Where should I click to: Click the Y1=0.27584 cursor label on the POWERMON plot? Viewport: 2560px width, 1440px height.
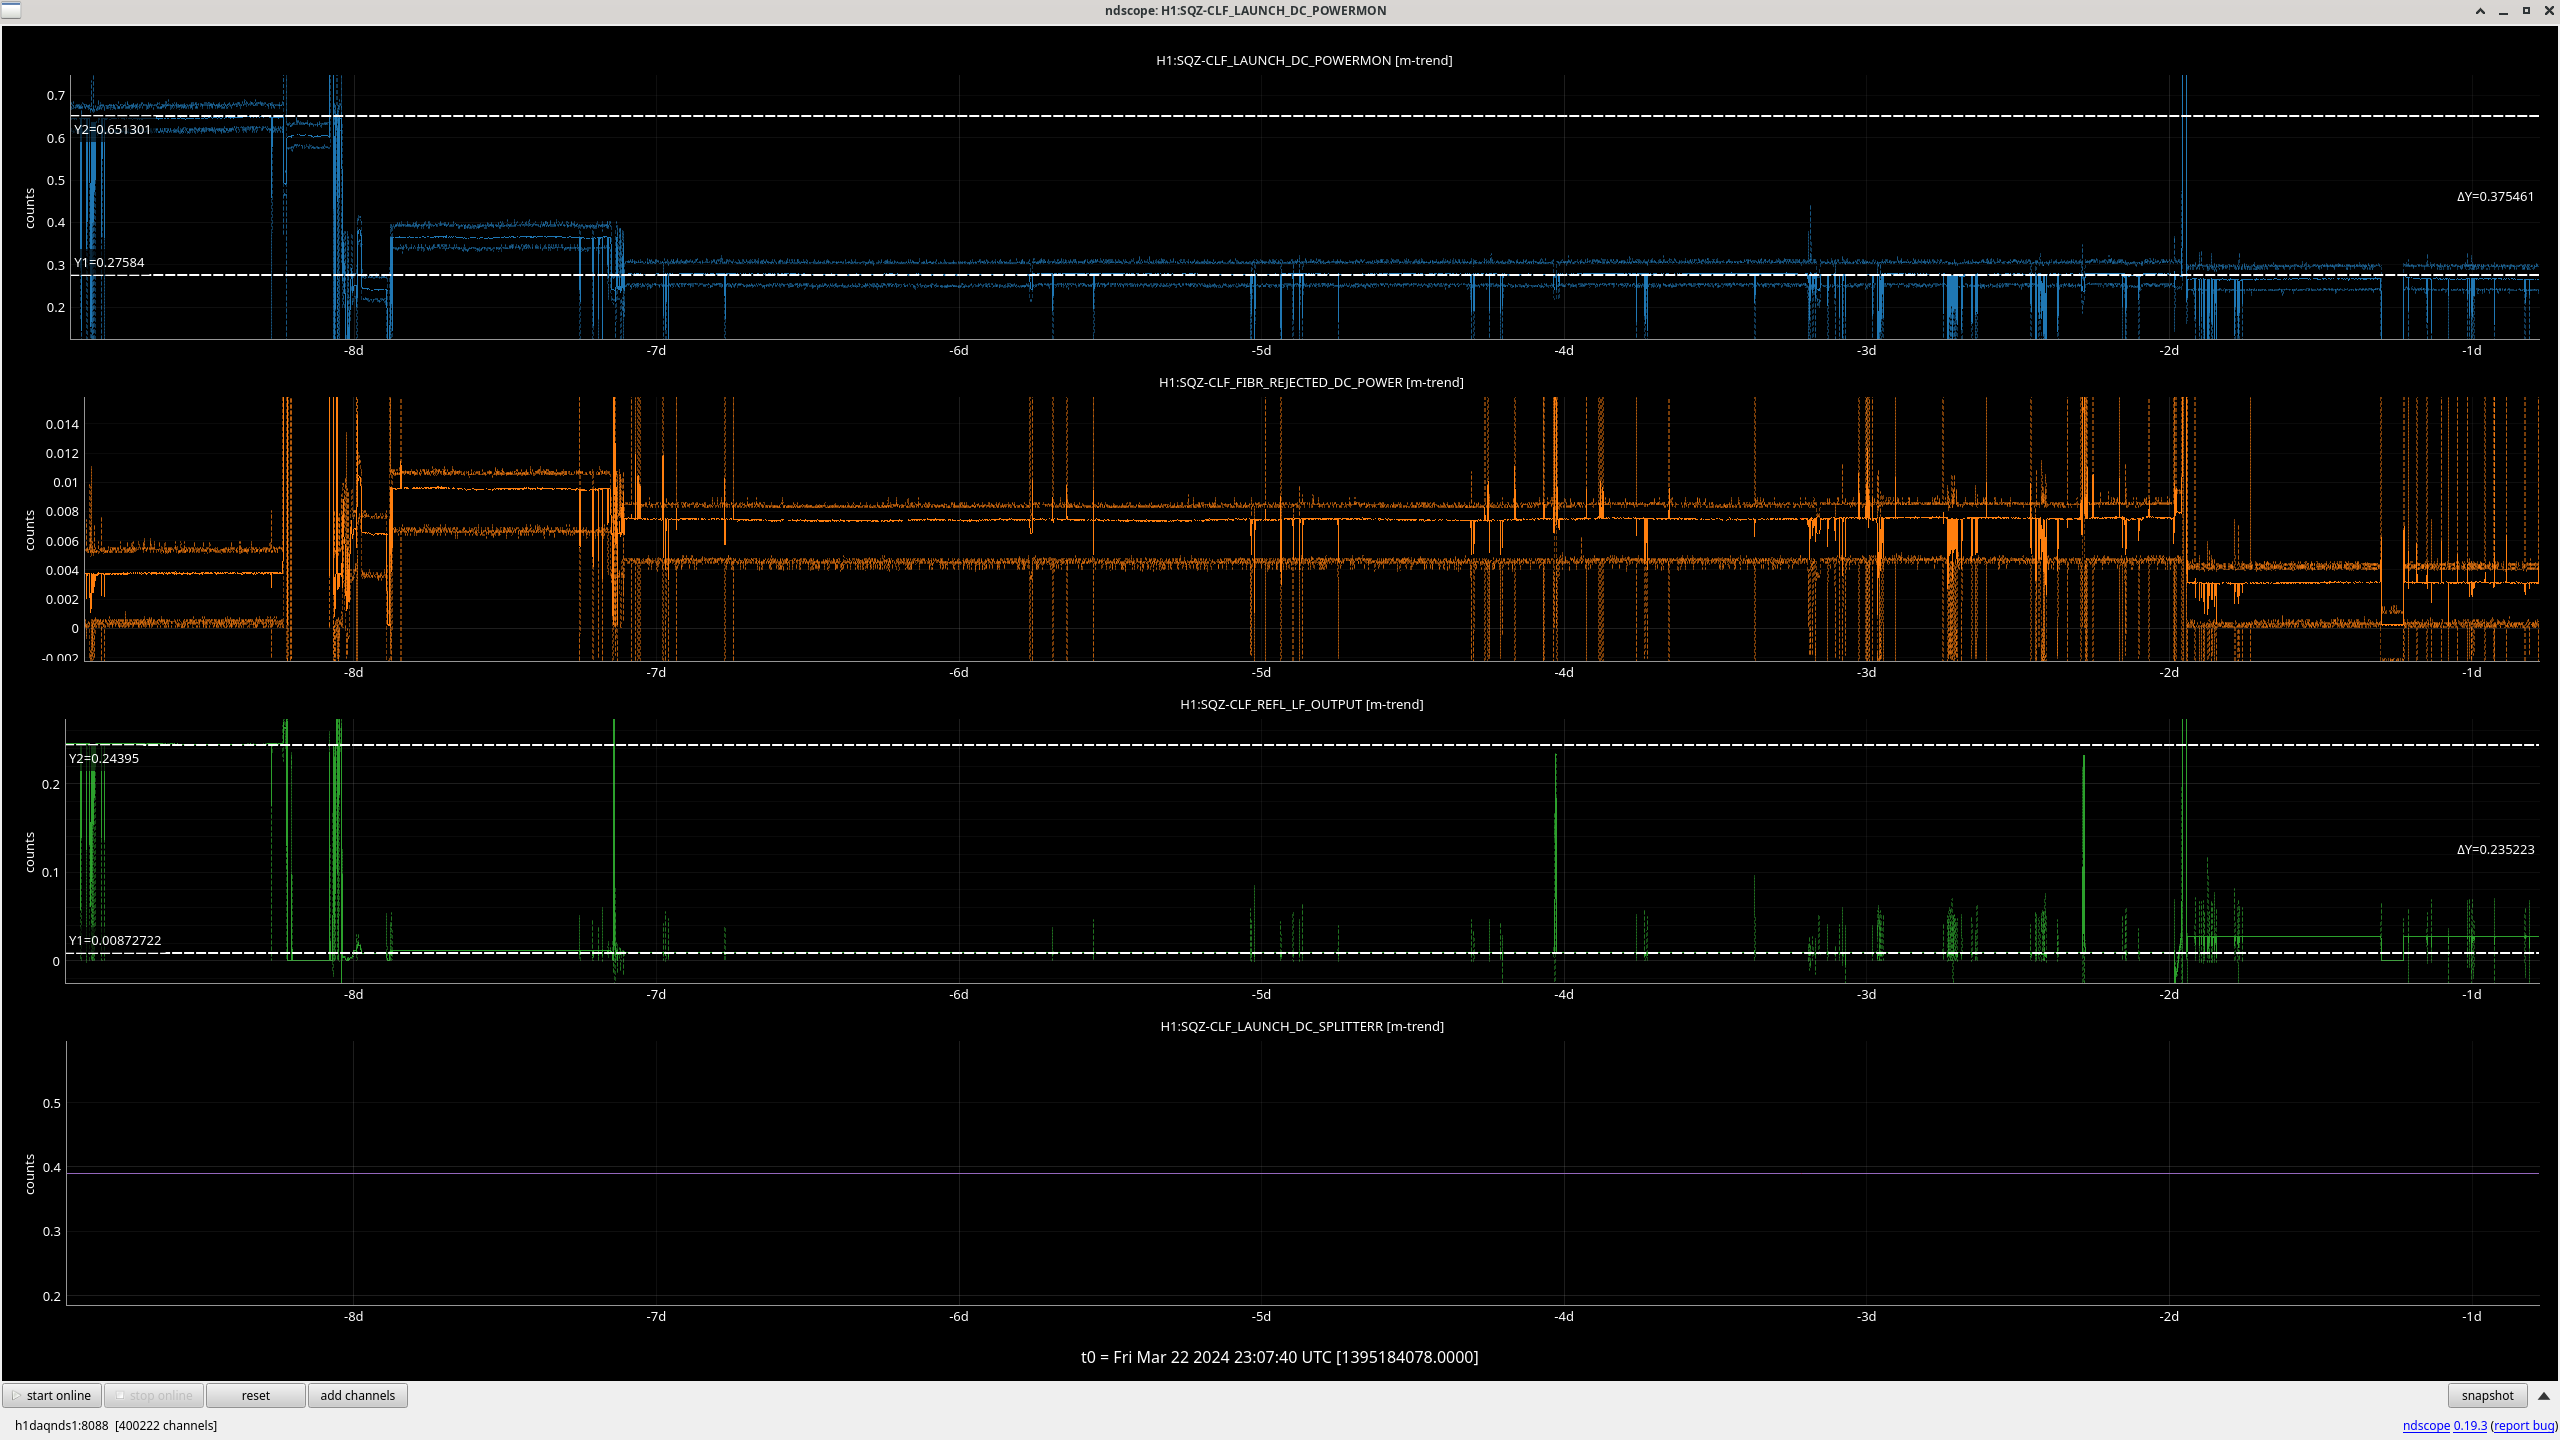[x=109, y=262]
